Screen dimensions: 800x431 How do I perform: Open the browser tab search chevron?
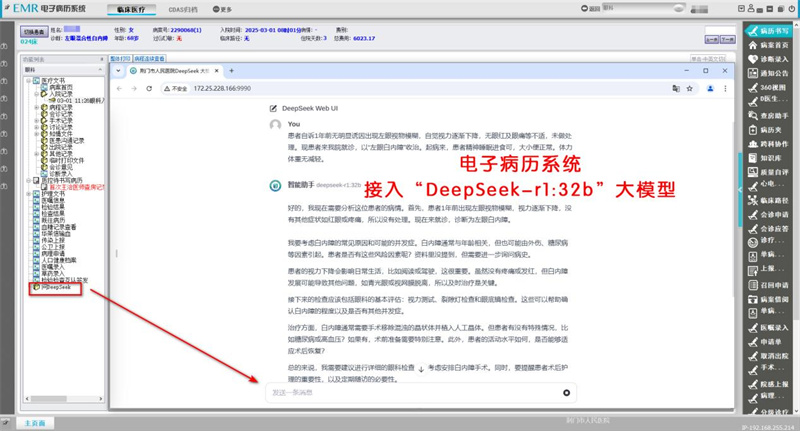118,71
